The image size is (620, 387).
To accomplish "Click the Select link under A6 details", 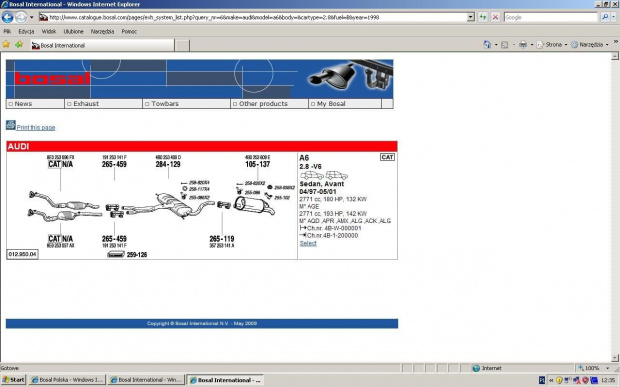I will tap(308, 243).
